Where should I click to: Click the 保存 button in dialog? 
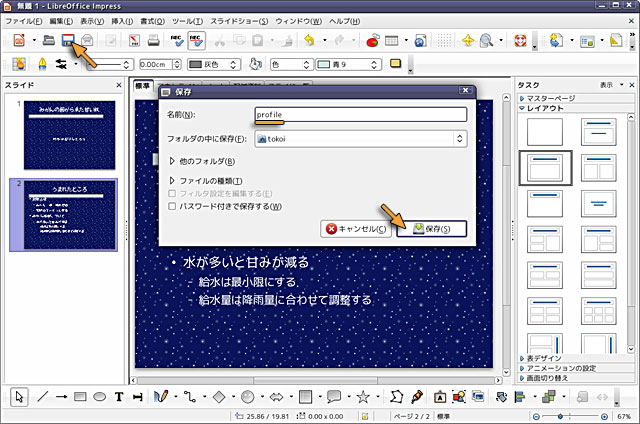[431, 229]
